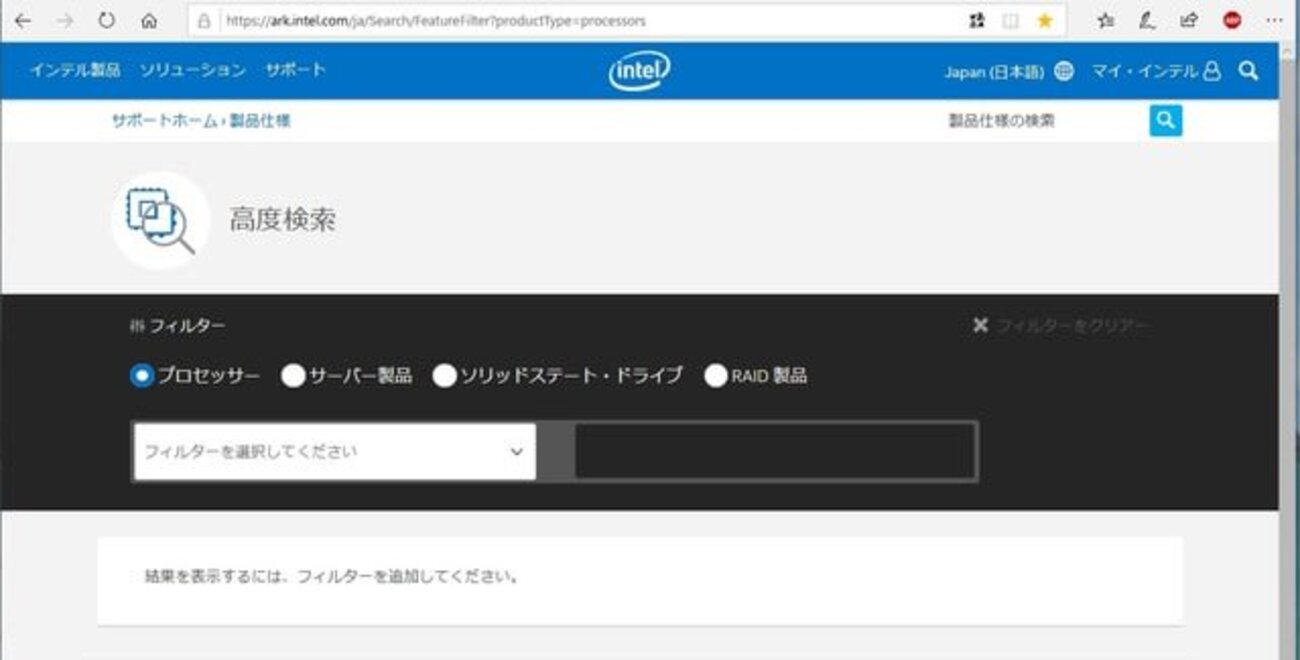The height and width of the screenshot is (660, 1300).
Task: Click the translate icon in the address bar
Action: pos(977,20)
